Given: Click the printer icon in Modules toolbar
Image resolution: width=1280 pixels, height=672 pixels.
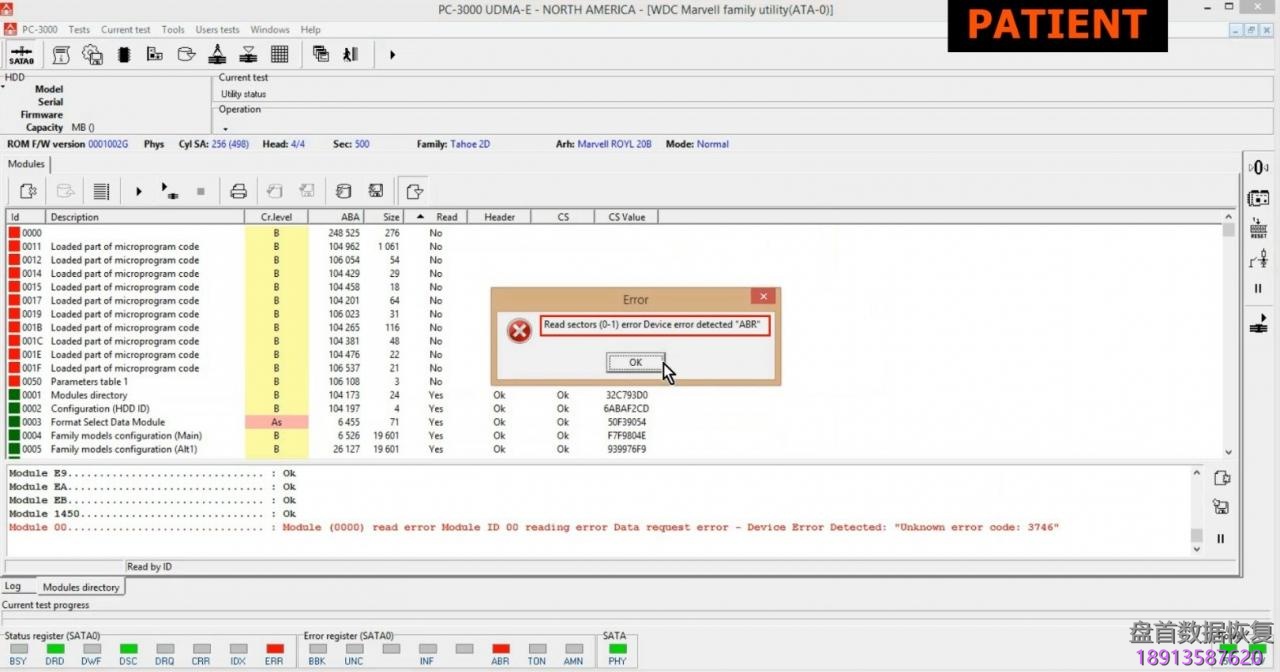Looking at the screenshot, I should (x=238, y=191).
